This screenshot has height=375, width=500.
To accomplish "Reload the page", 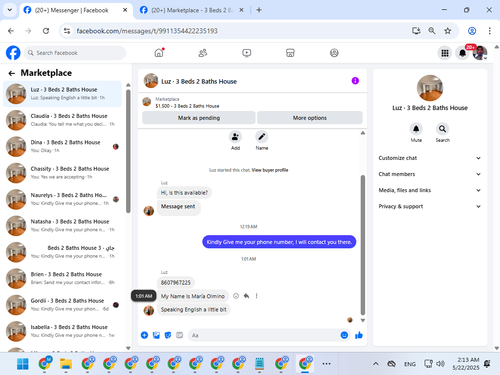I will point(46,31).
